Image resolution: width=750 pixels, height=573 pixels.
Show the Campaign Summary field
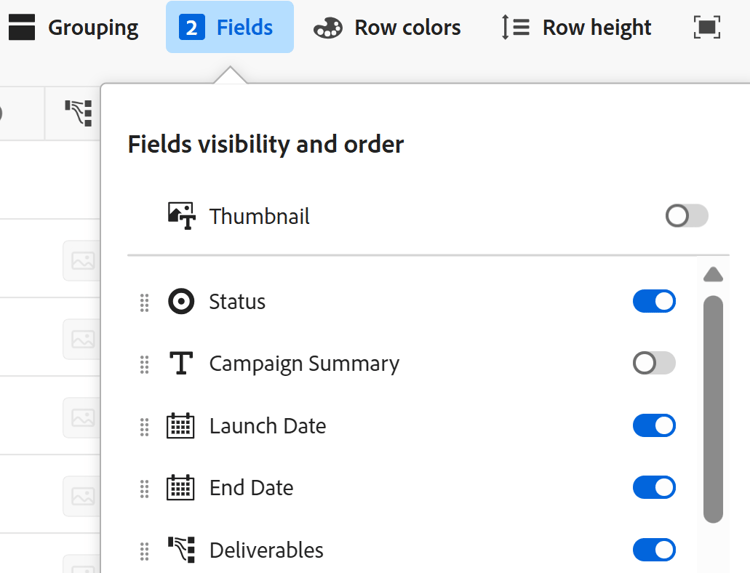[x=654, y=363]
